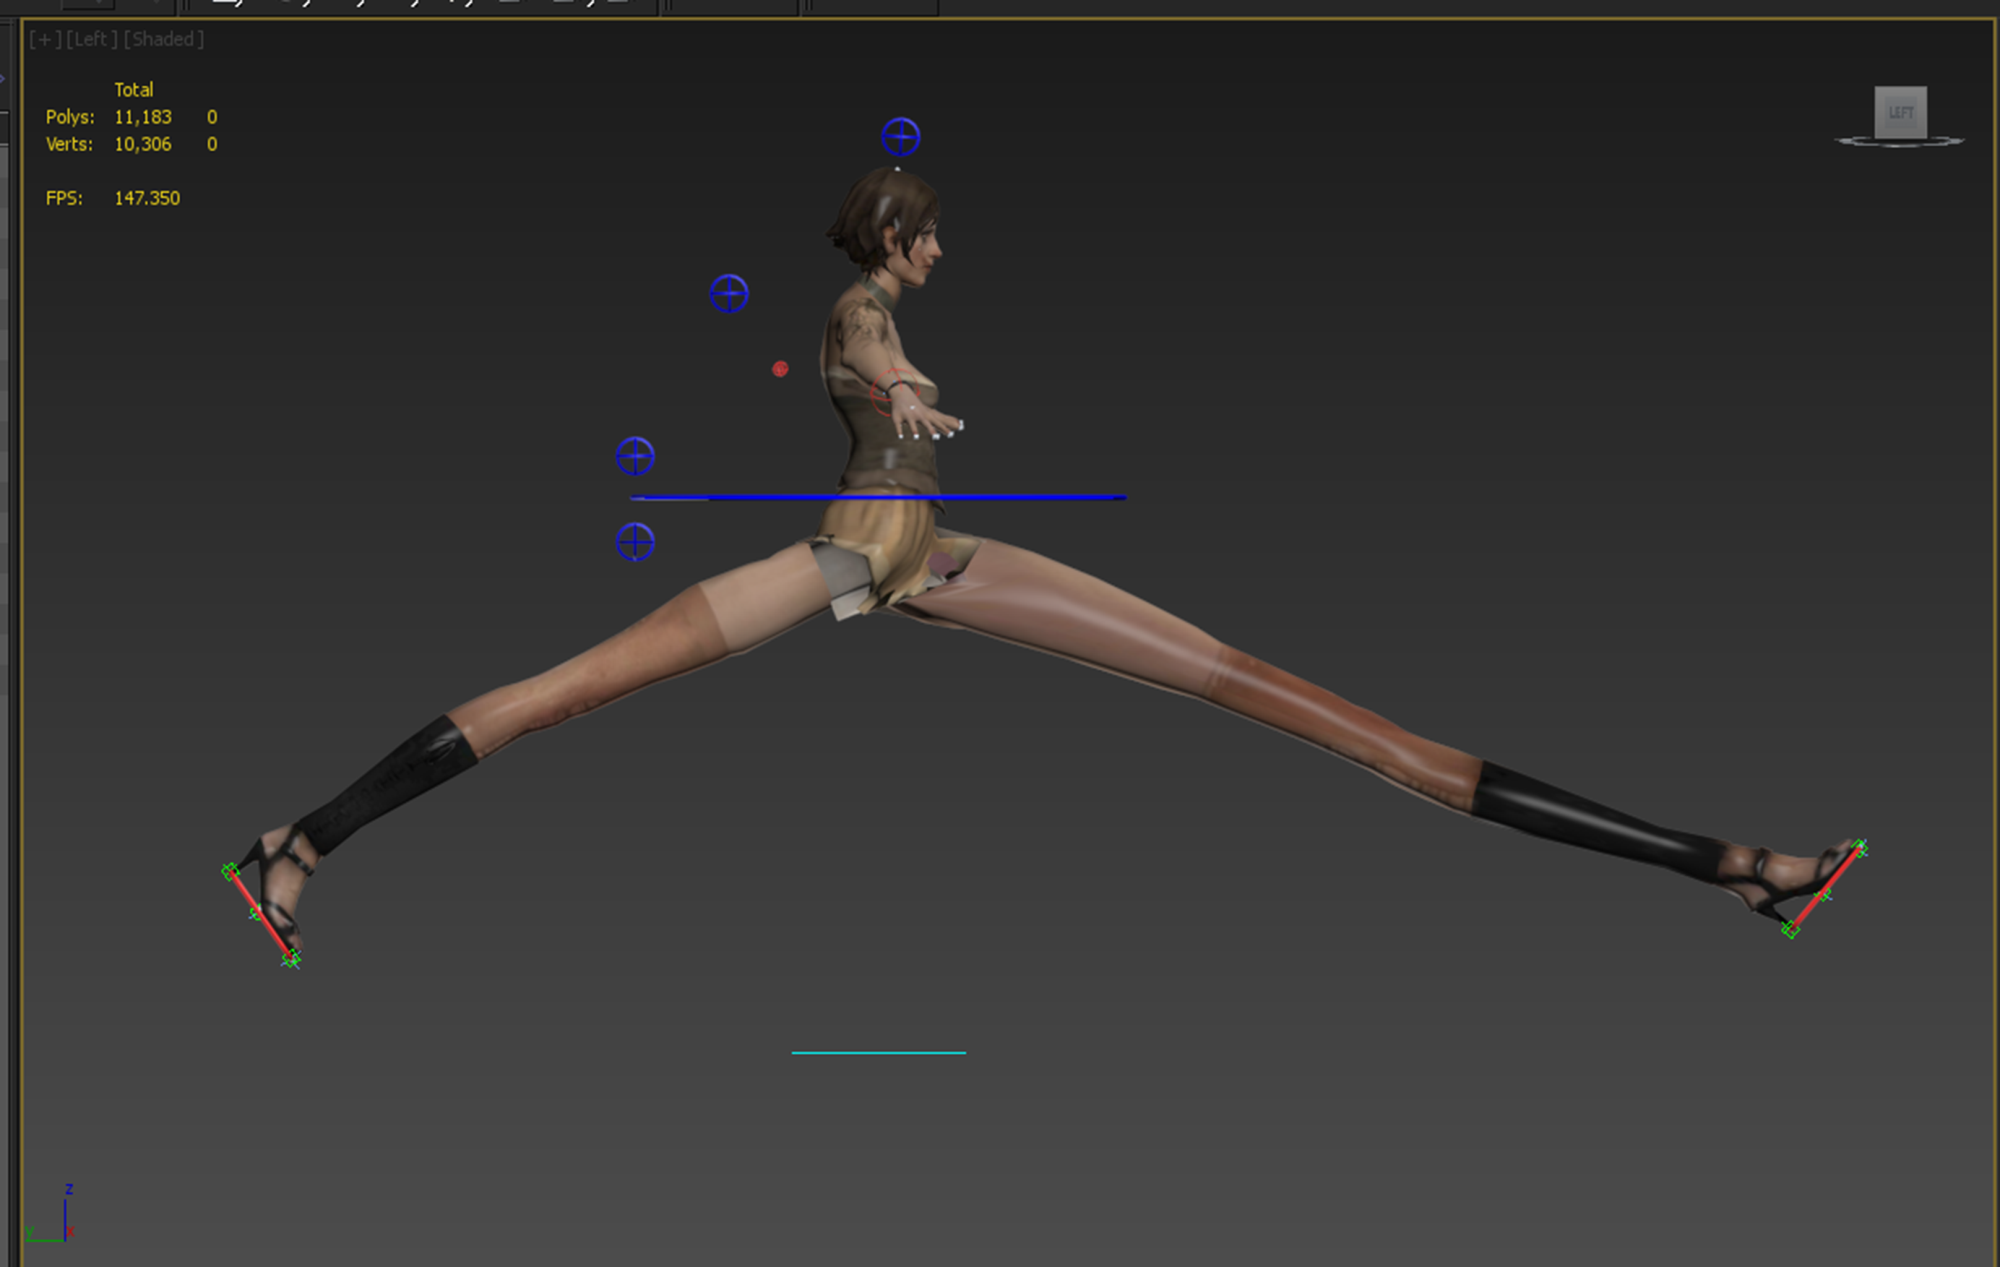Select the blue circle helper behind the shoulders
2000x1267 pixels.
[x=729, y=294]
